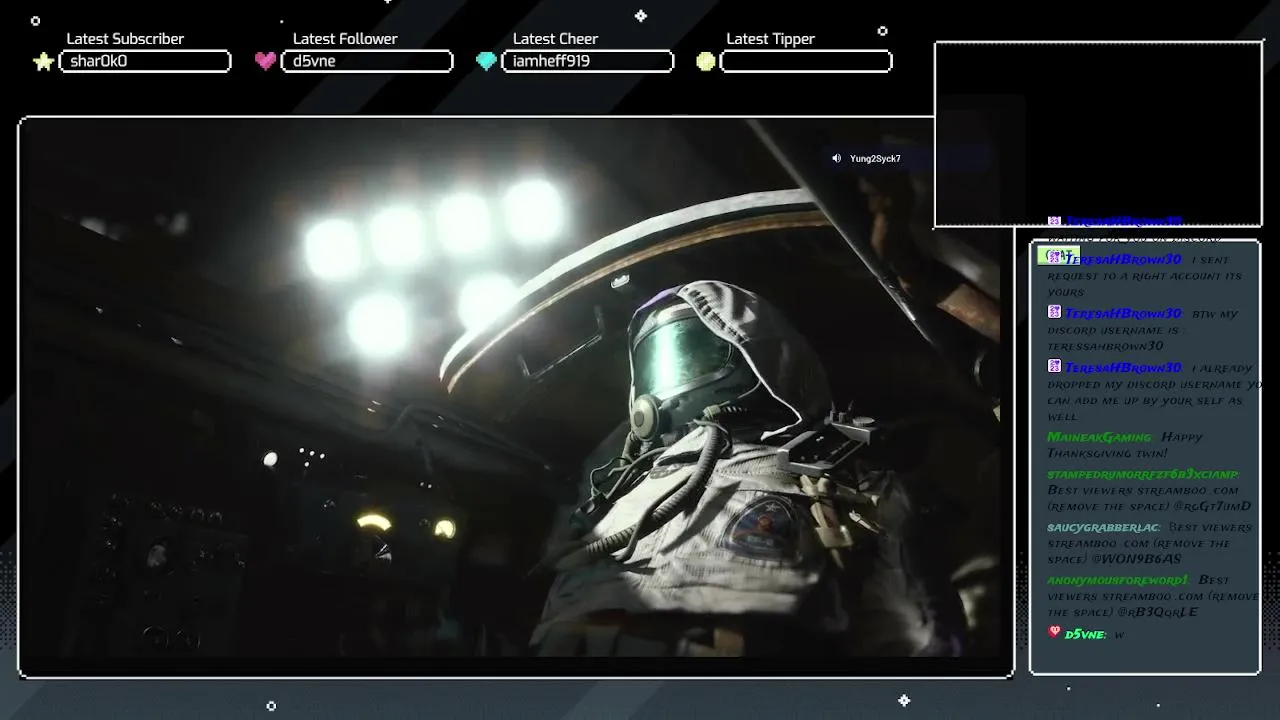Open saucygrabberlac username in chat
The image size is (1280, 720).
(x=1103, y=527)
